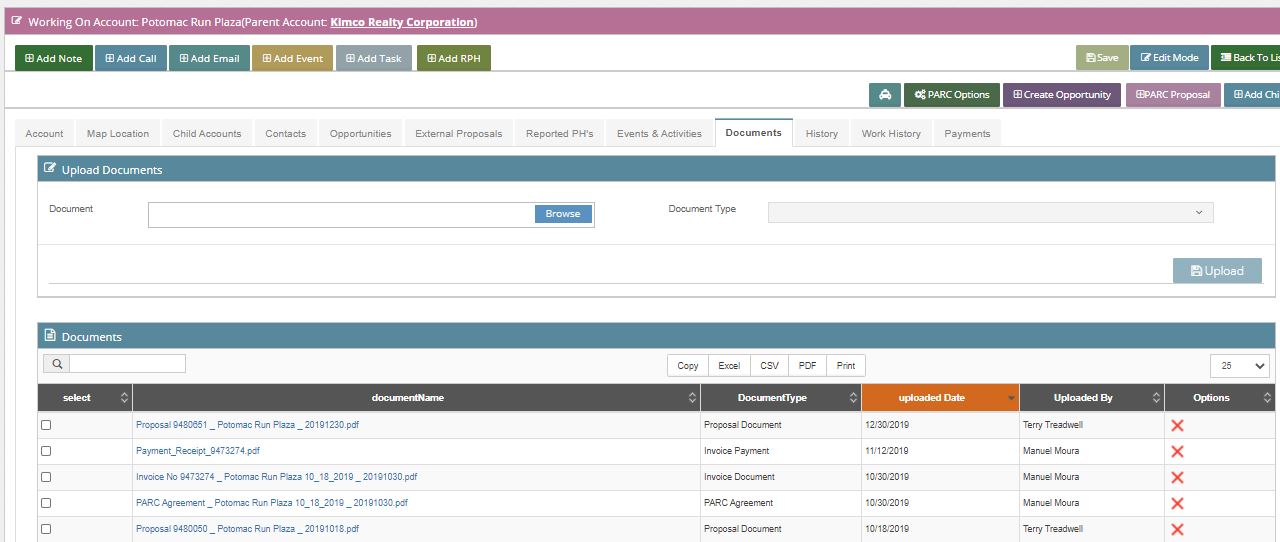Delete the PARC Agreement document via red X
Image resolution: width=1280 pixels, height=542 pixels.
(1177, 503)
